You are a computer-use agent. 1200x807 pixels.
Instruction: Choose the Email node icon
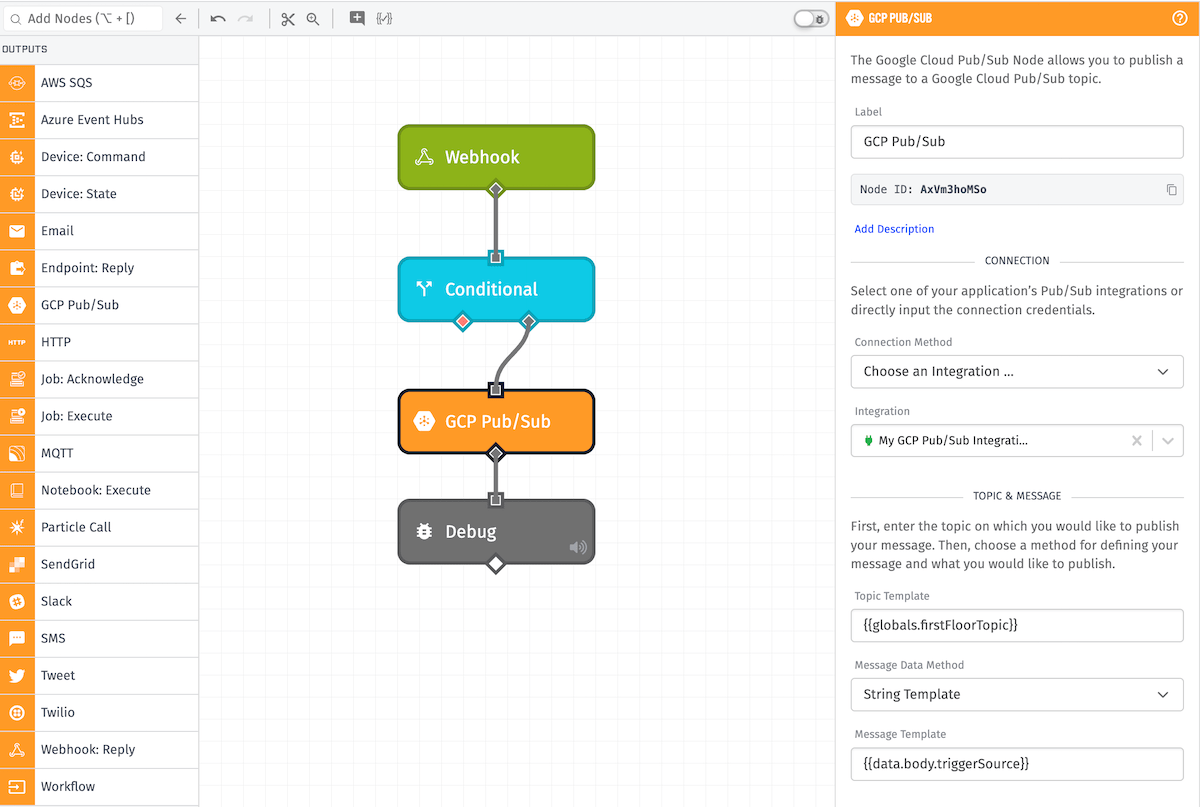[x=17, y=231]
